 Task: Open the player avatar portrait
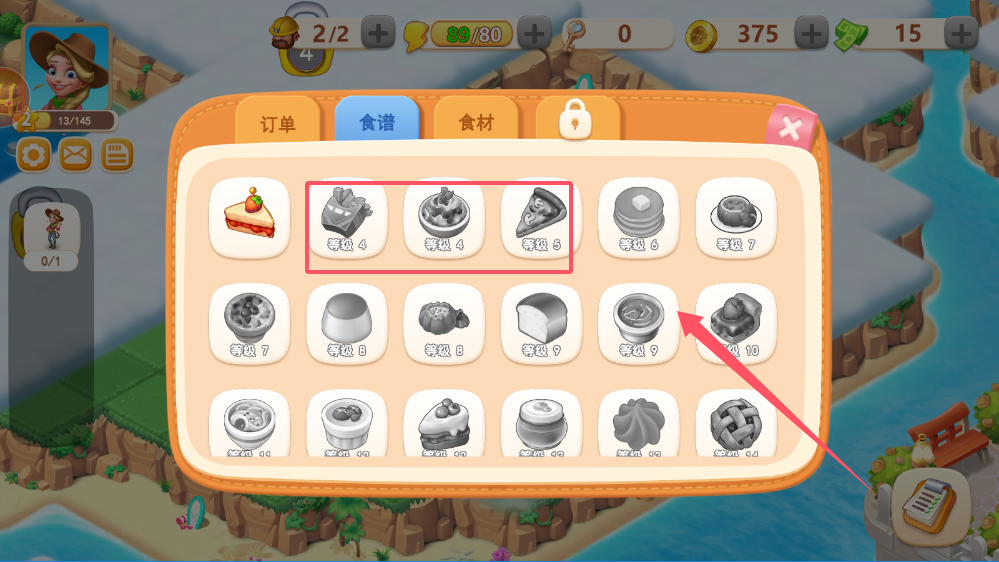[x=68, y=69]
